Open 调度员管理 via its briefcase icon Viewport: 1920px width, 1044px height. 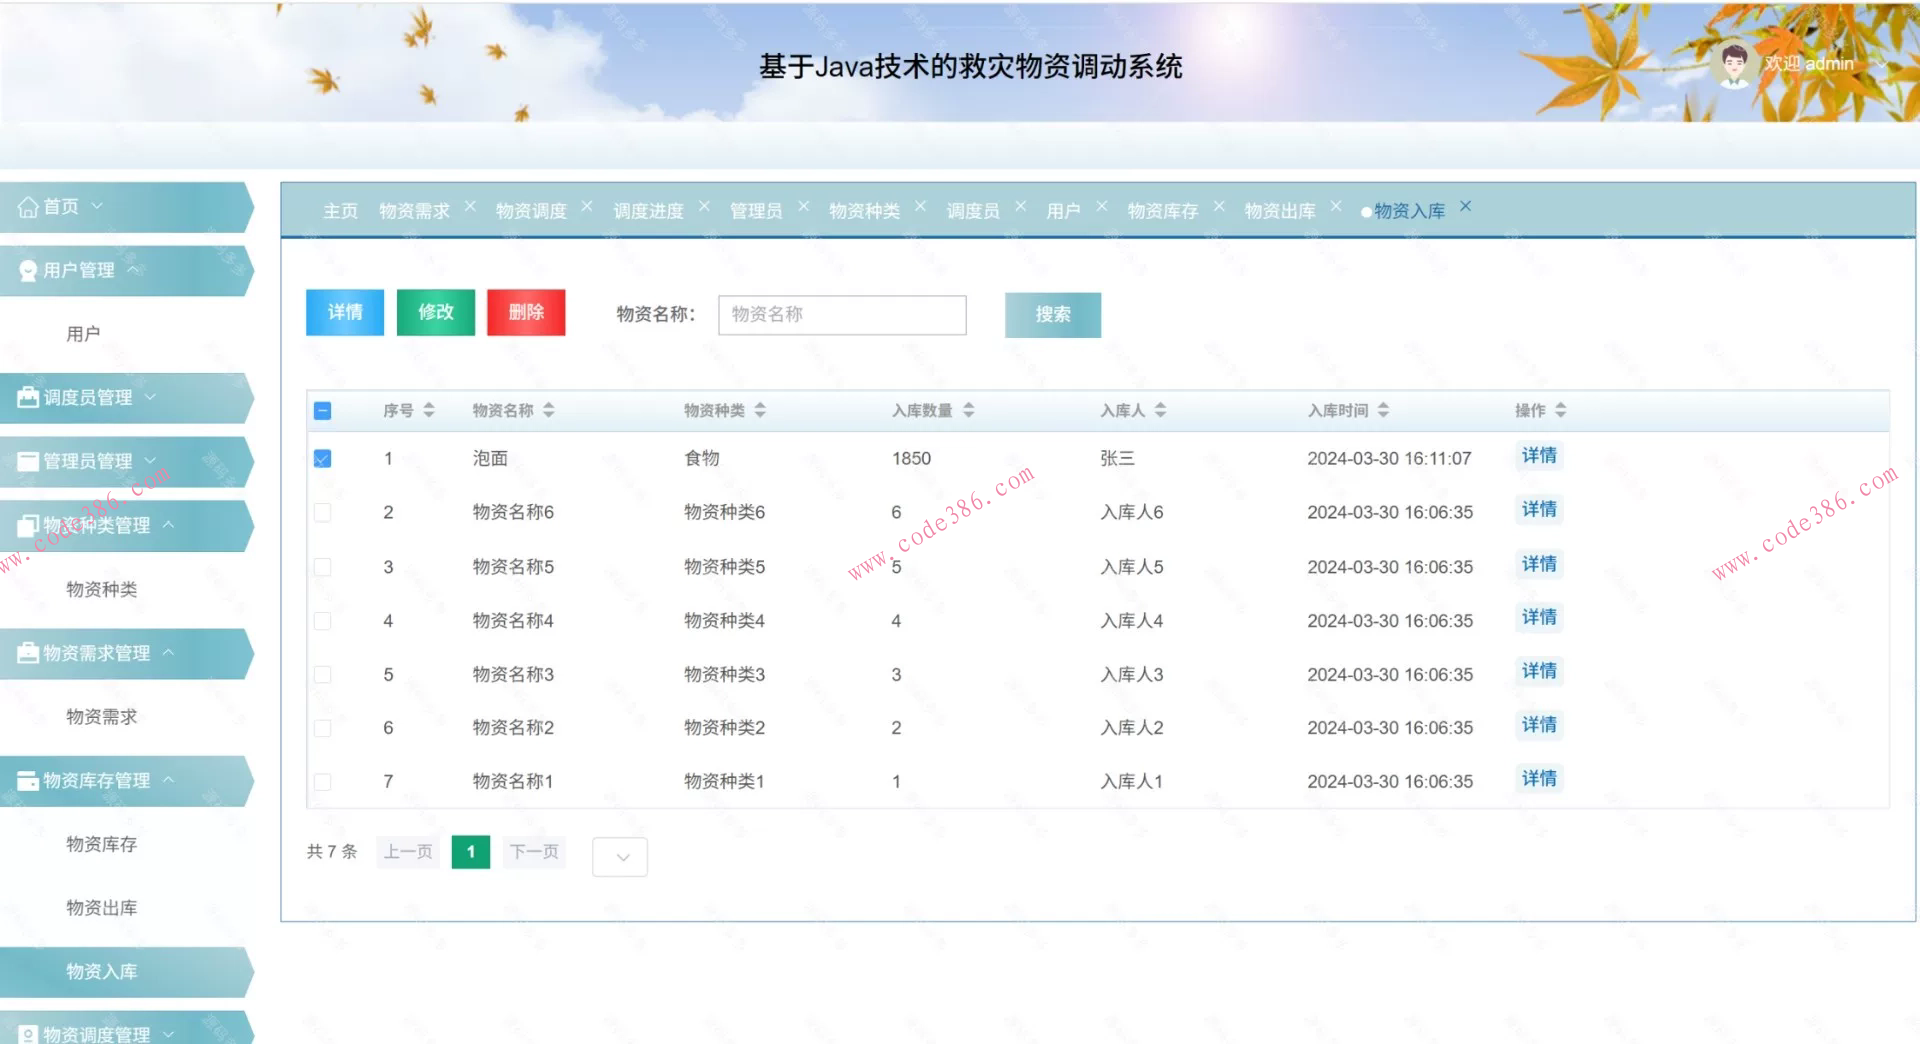[26, 397]
